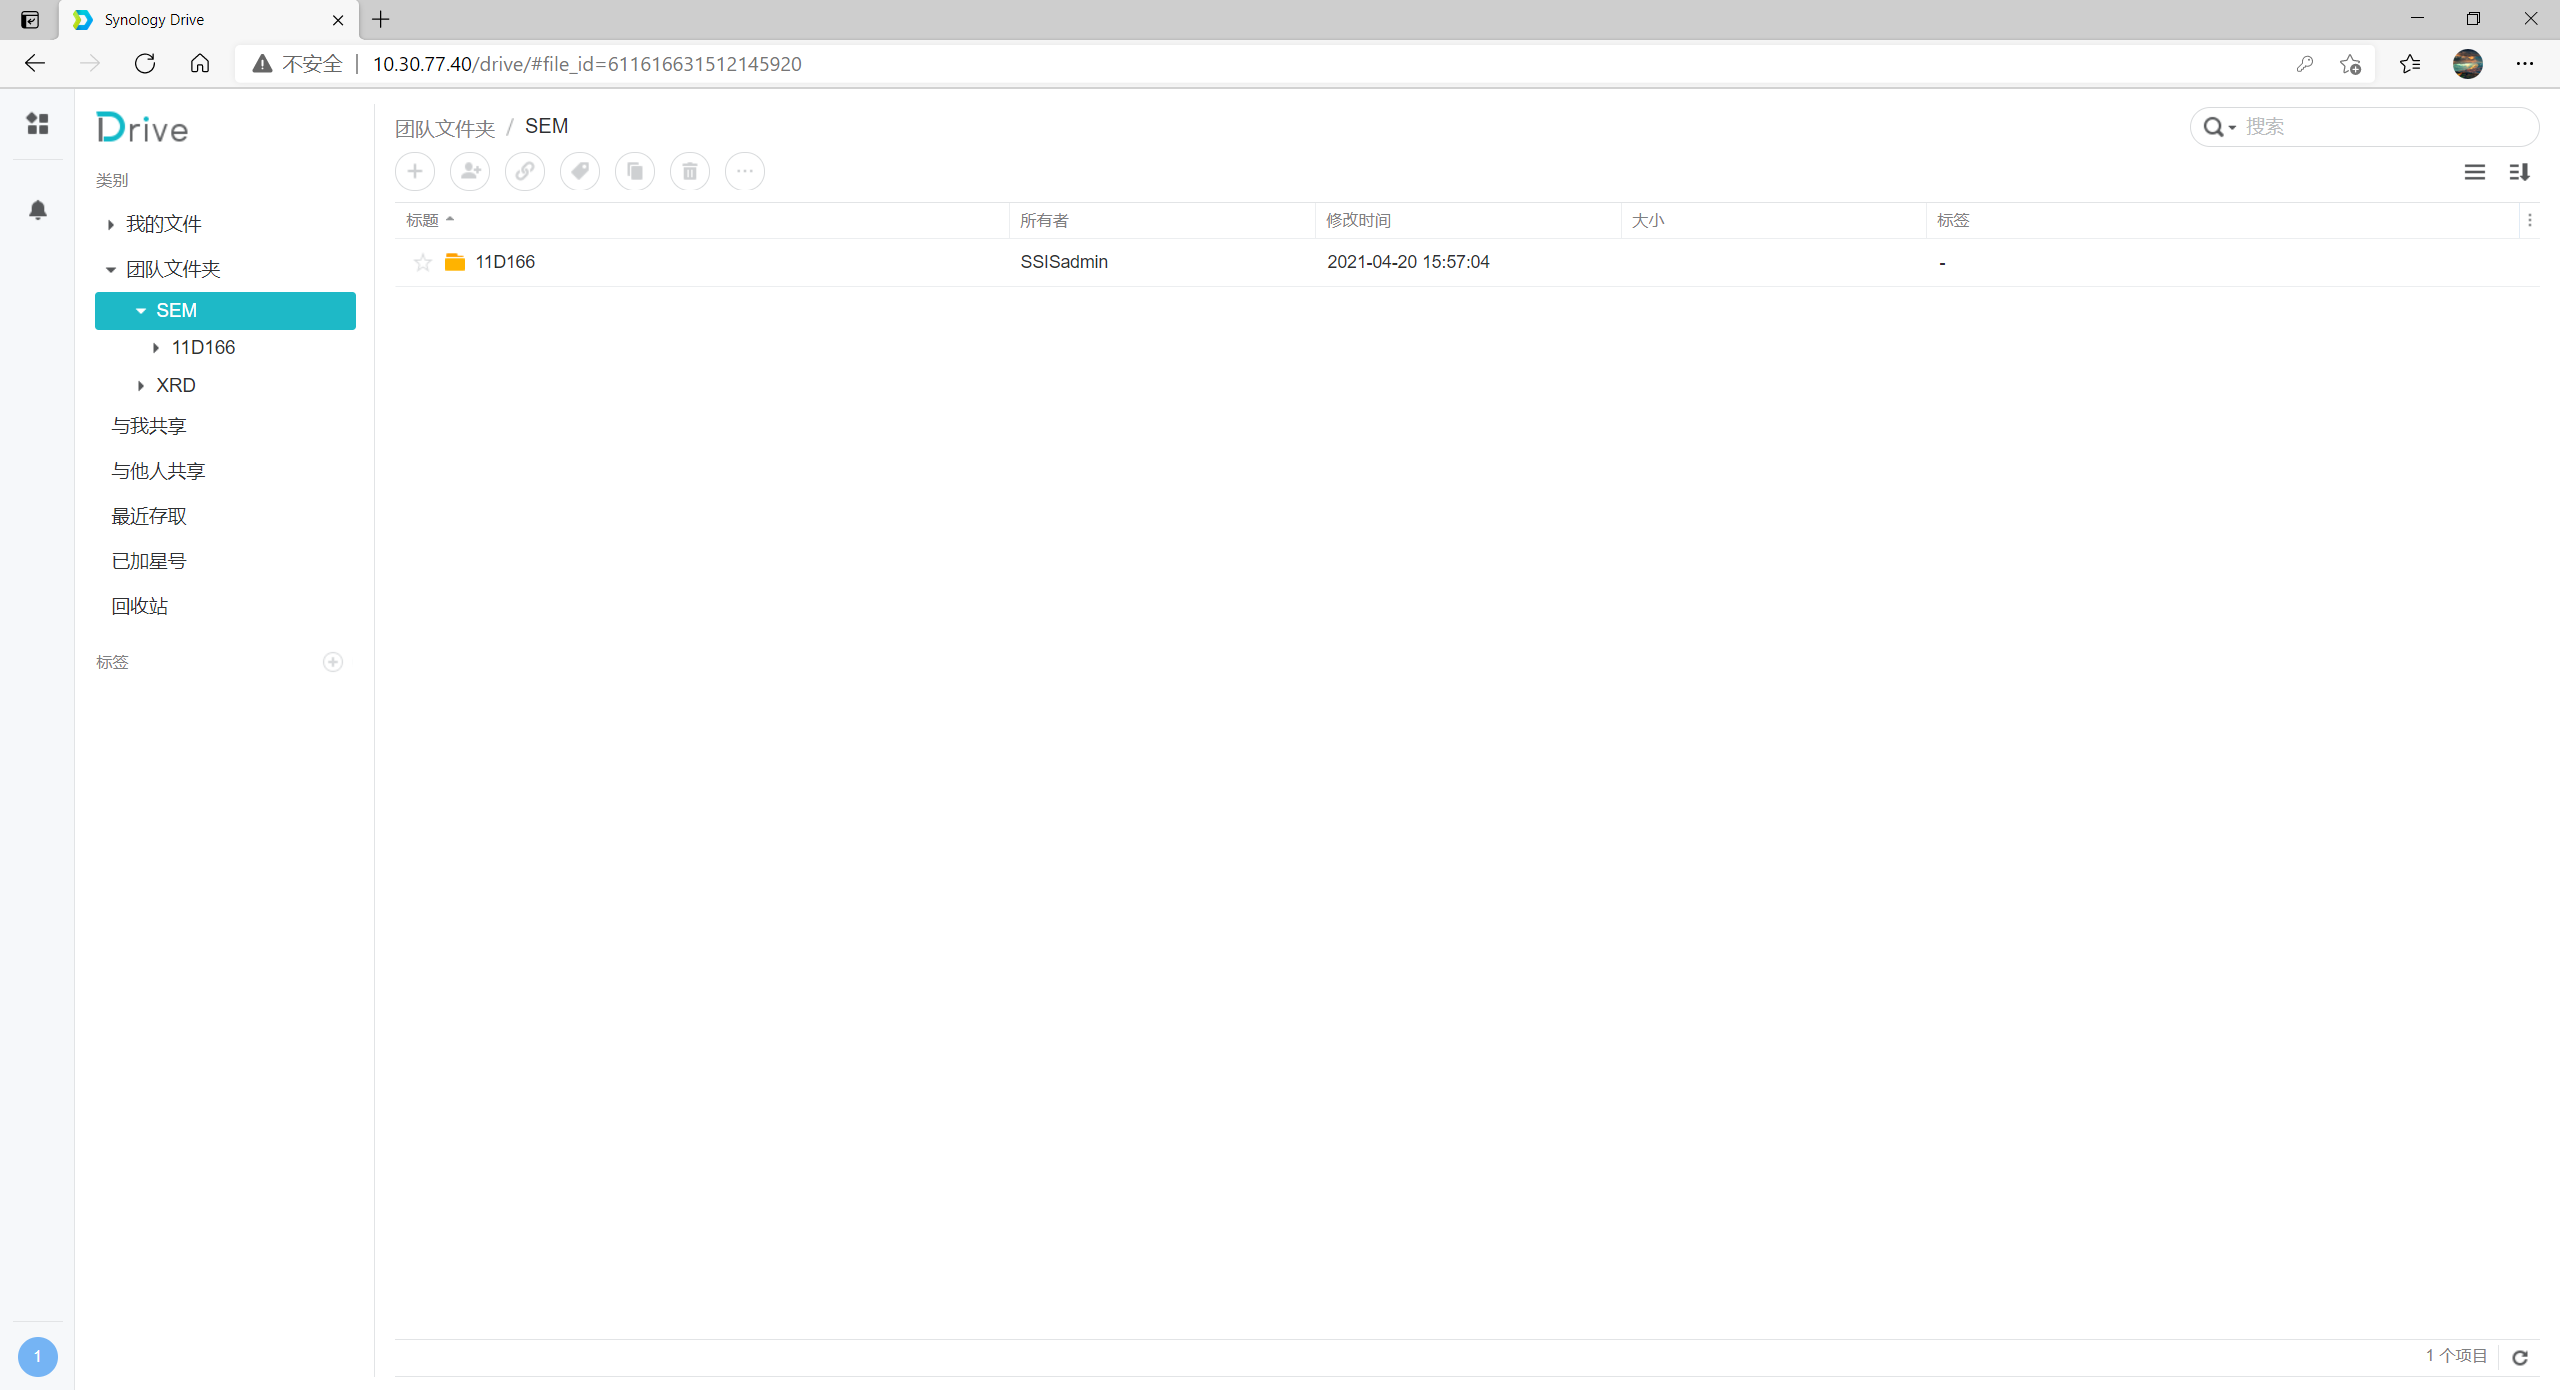This screenshot has height=1390, width=2560.
Task: Open 与我共享 in the sidebar
Action: 149,426
